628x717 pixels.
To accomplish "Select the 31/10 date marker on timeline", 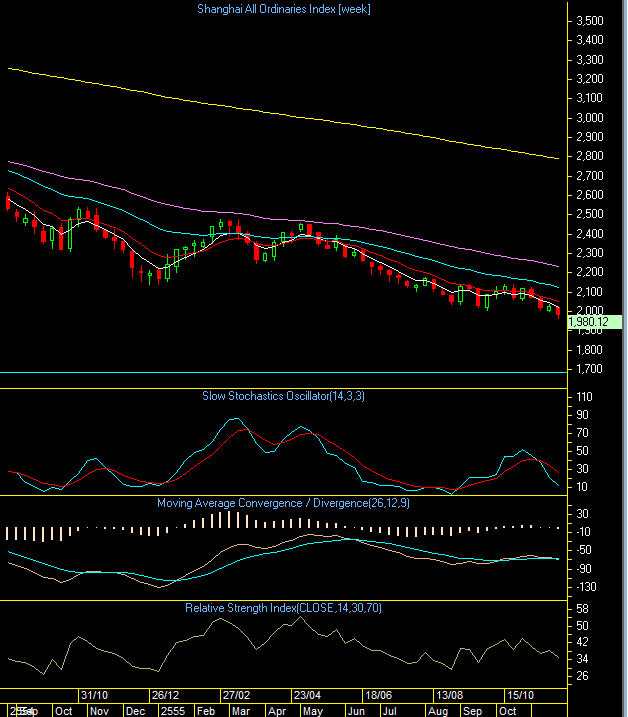I will tap(94, 695).
